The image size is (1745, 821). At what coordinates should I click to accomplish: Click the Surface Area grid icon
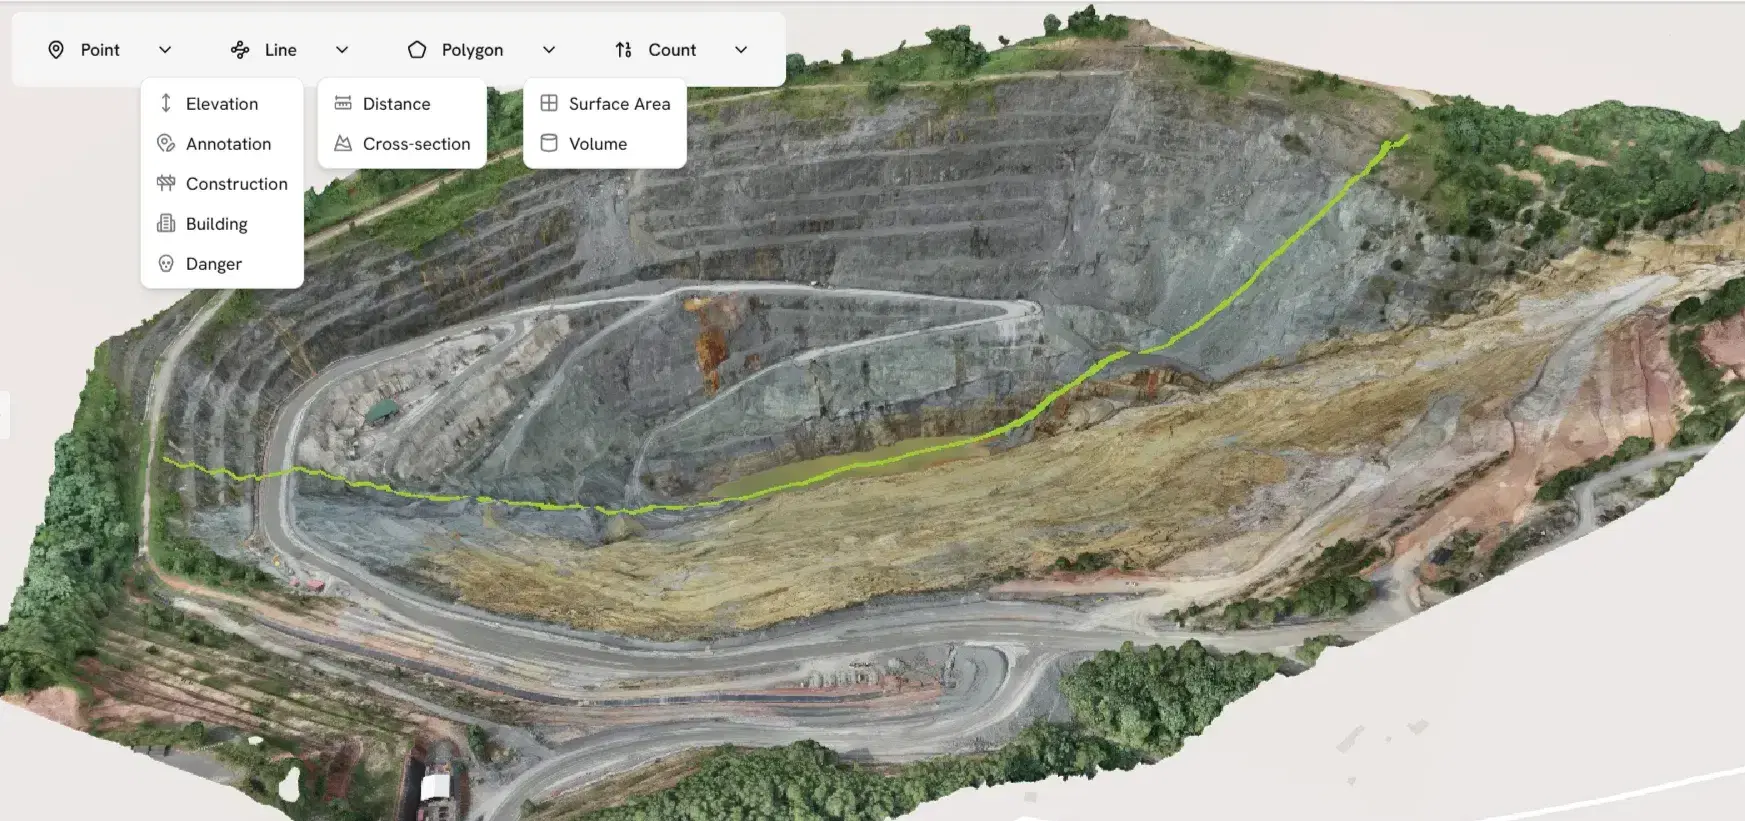pyautogui.click(x=549, y=103)
